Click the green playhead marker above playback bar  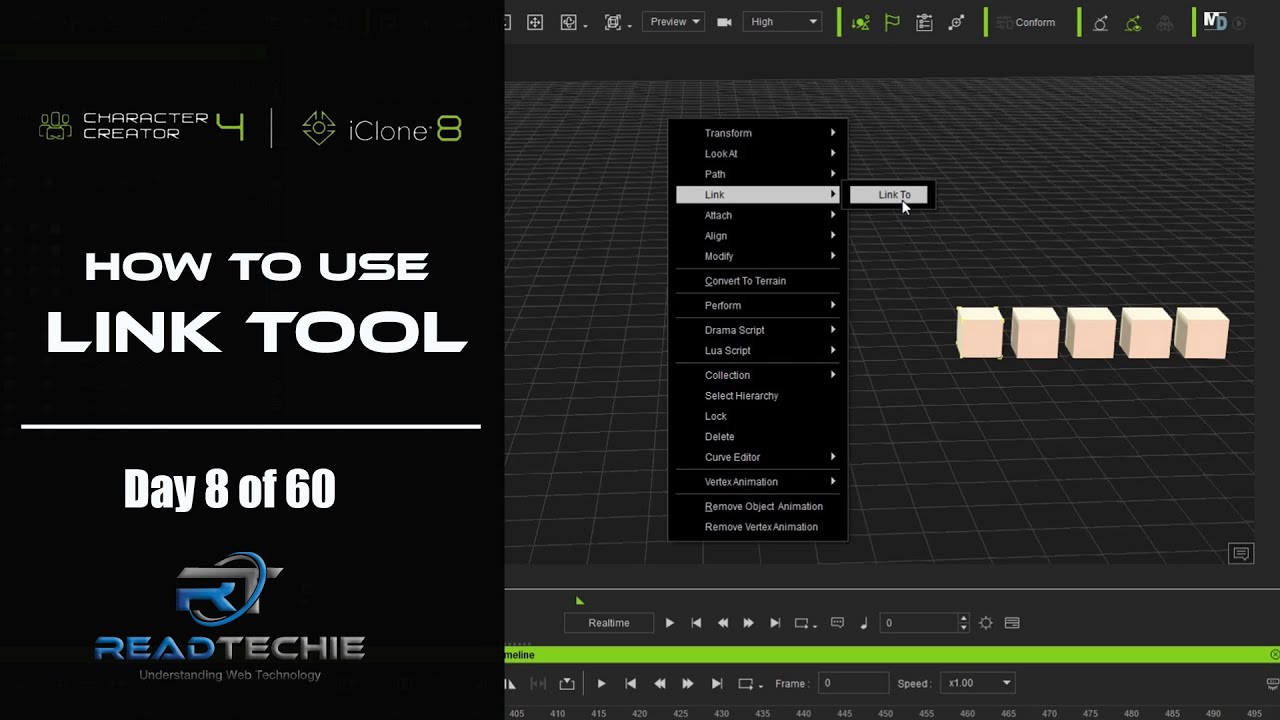click(579, 600)
